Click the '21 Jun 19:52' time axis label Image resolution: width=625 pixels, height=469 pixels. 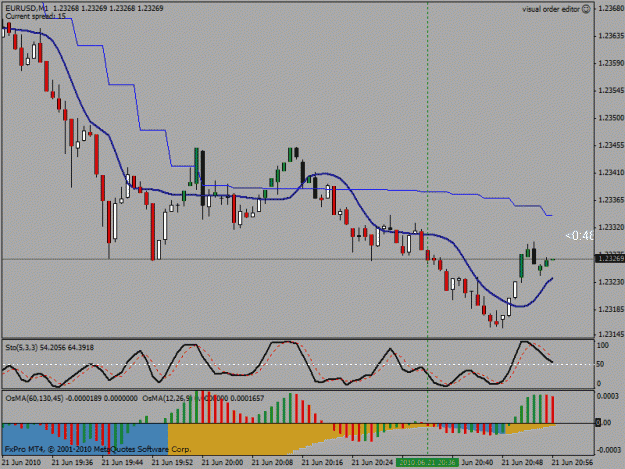tap(172, 462)
